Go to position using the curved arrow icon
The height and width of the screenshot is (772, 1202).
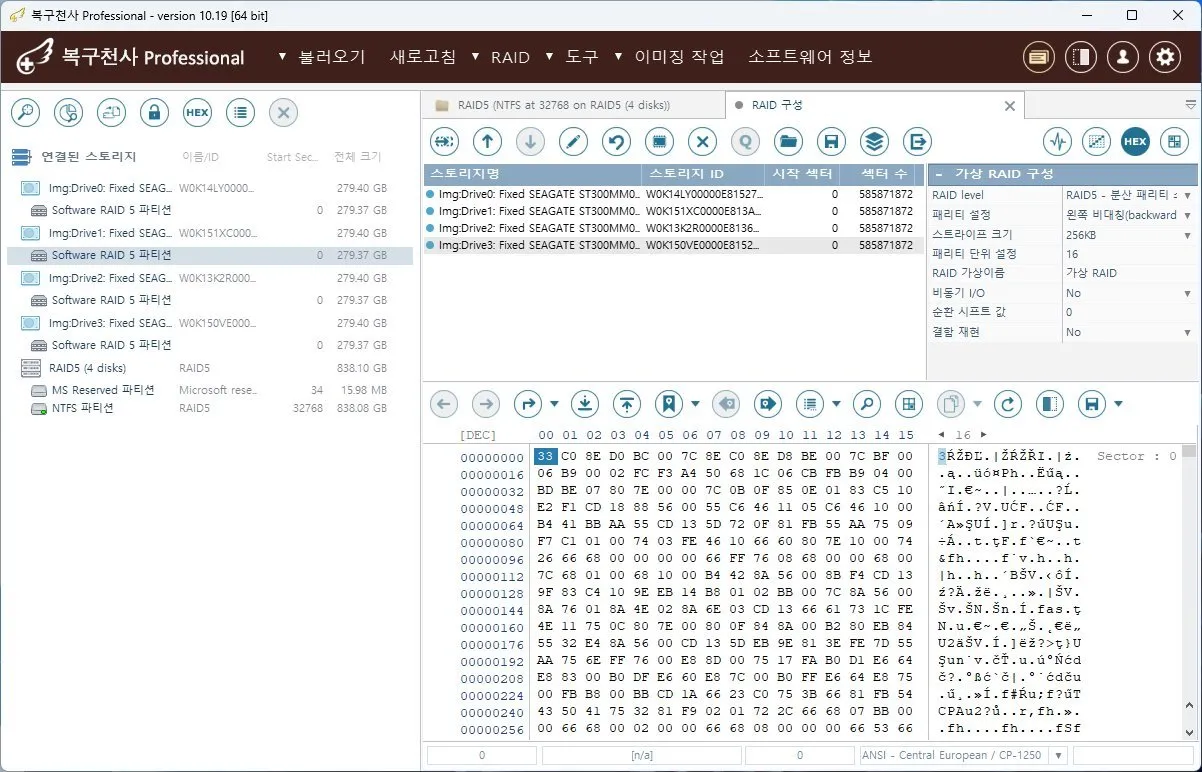[x=527, y=404]
